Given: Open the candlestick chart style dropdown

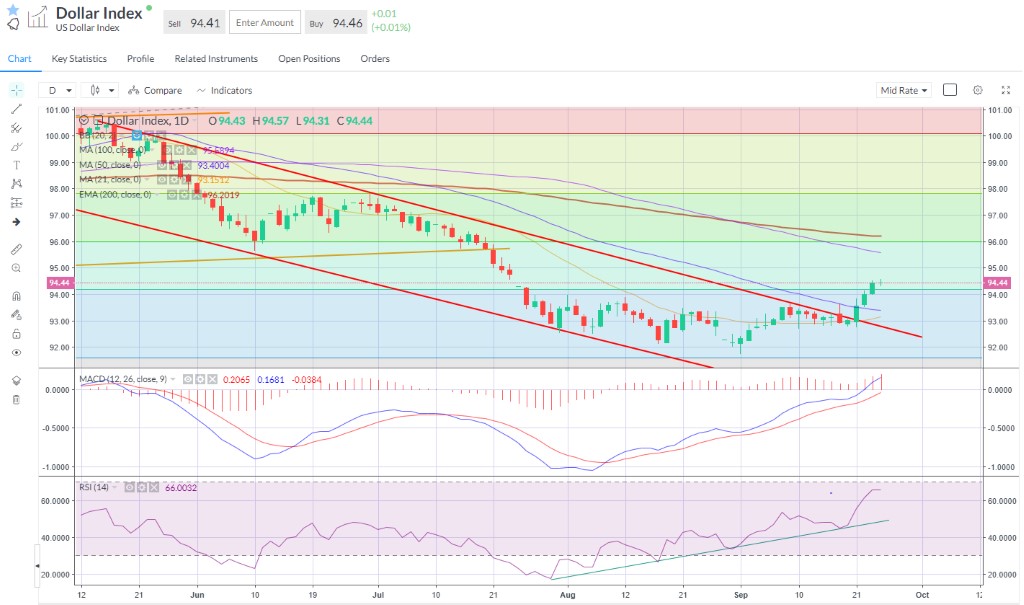Looking at the screenshot, I should tap(100, 90).
